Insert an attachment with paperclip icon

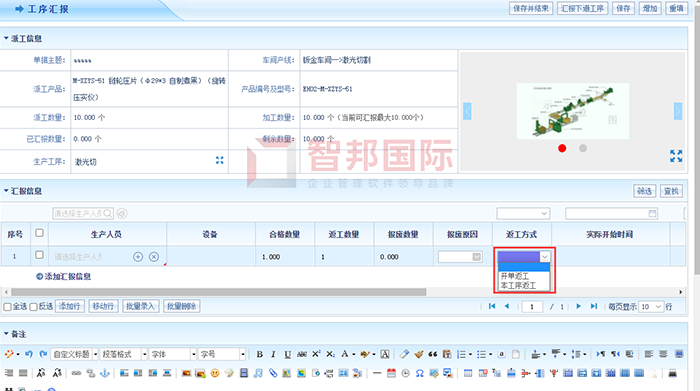[272, 373]
